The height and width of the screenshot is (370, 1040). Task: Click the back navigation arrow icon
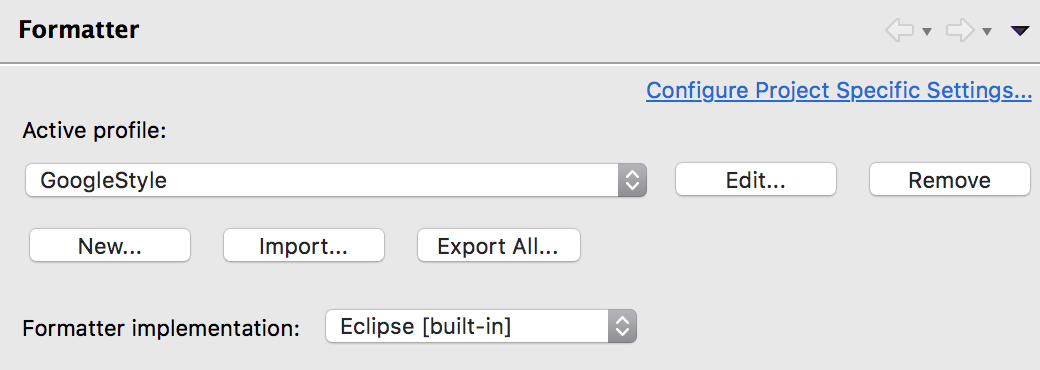(899, 31)
